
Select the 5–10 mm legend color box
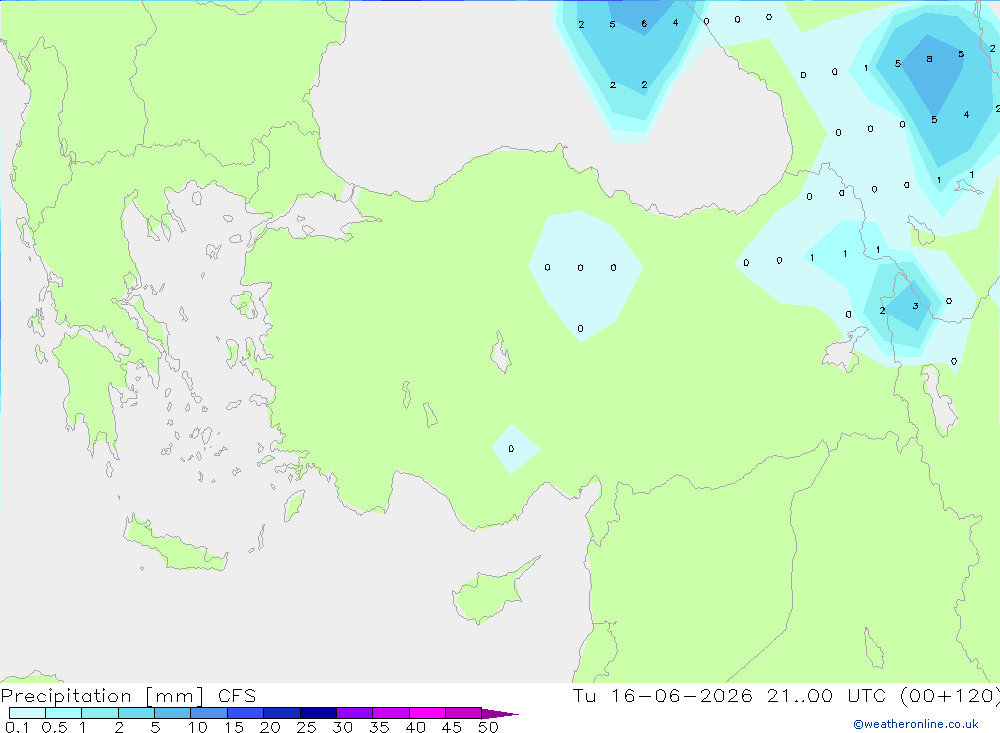[x=173, y=713]
